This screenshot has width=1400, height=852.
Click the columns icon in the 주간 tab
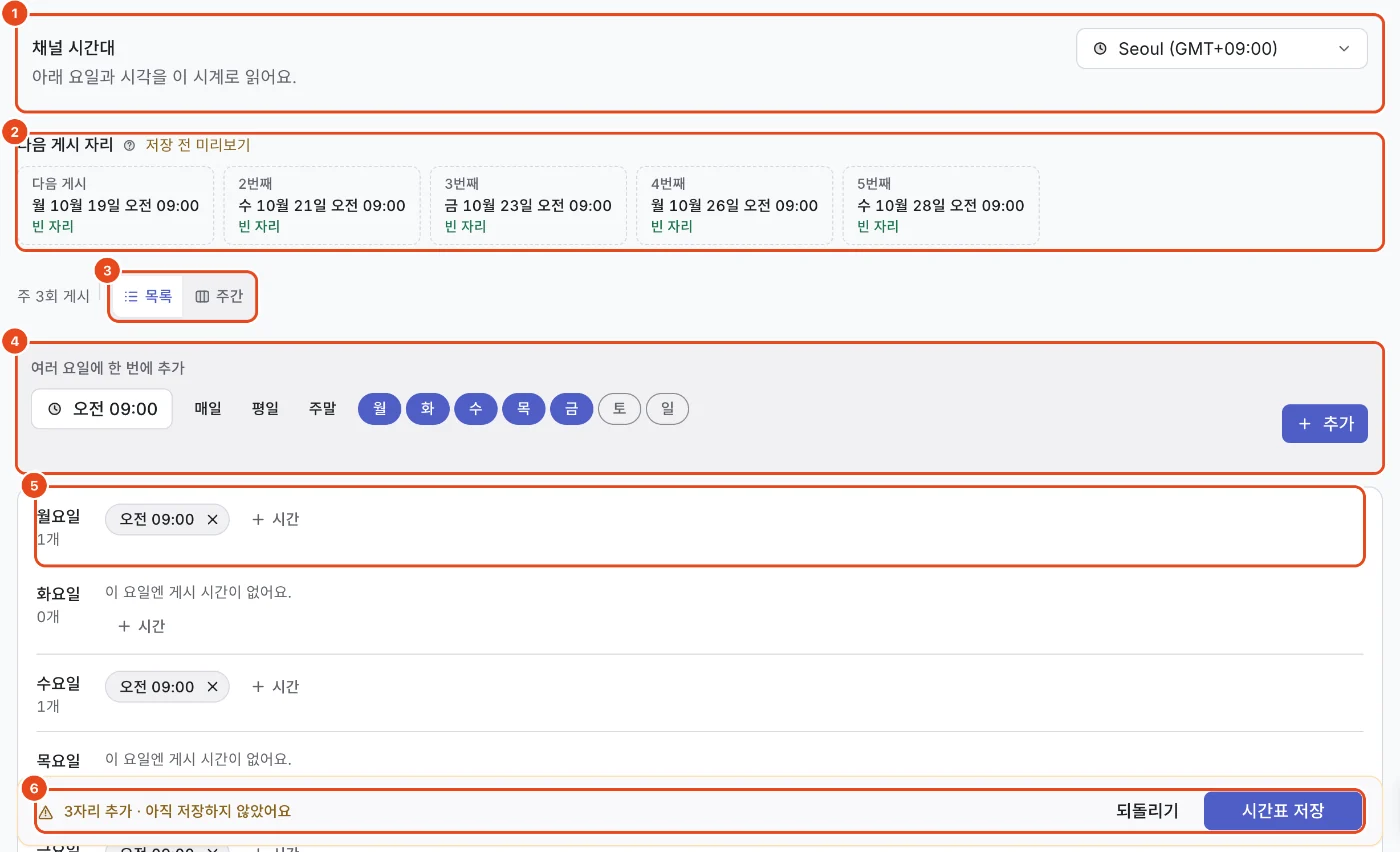coord(202,296)
